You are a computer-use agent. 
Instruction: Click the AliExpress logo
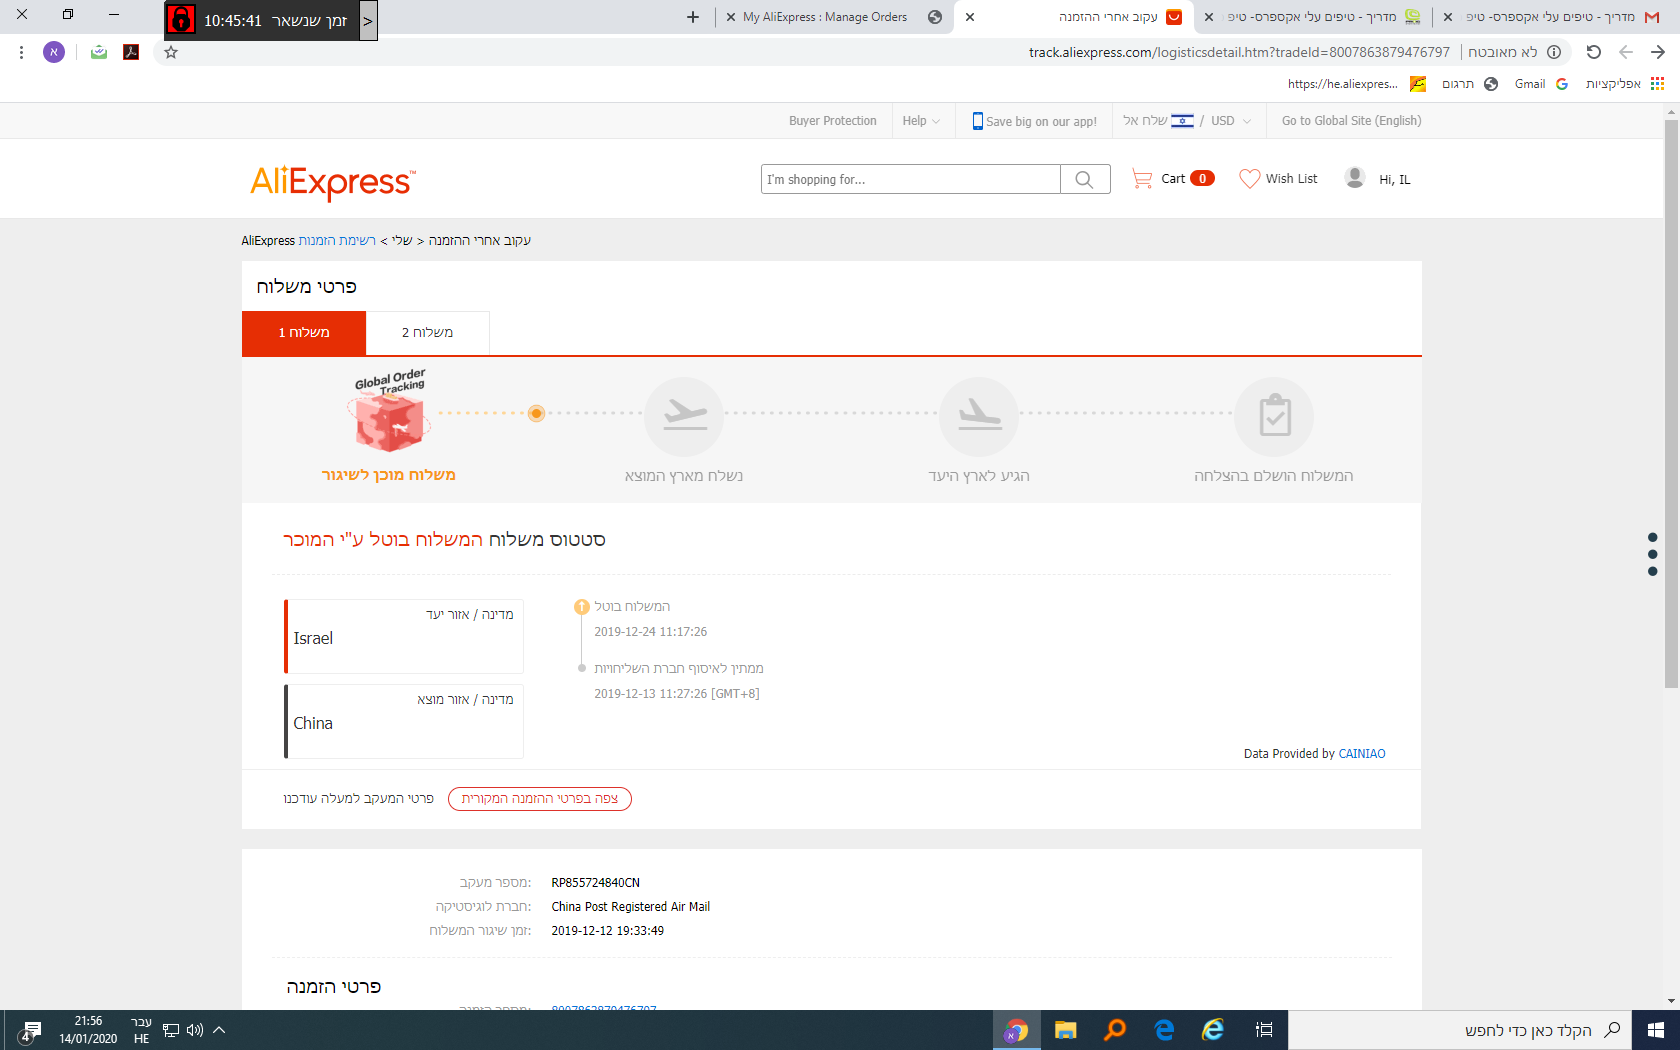[x=333, y=182]
